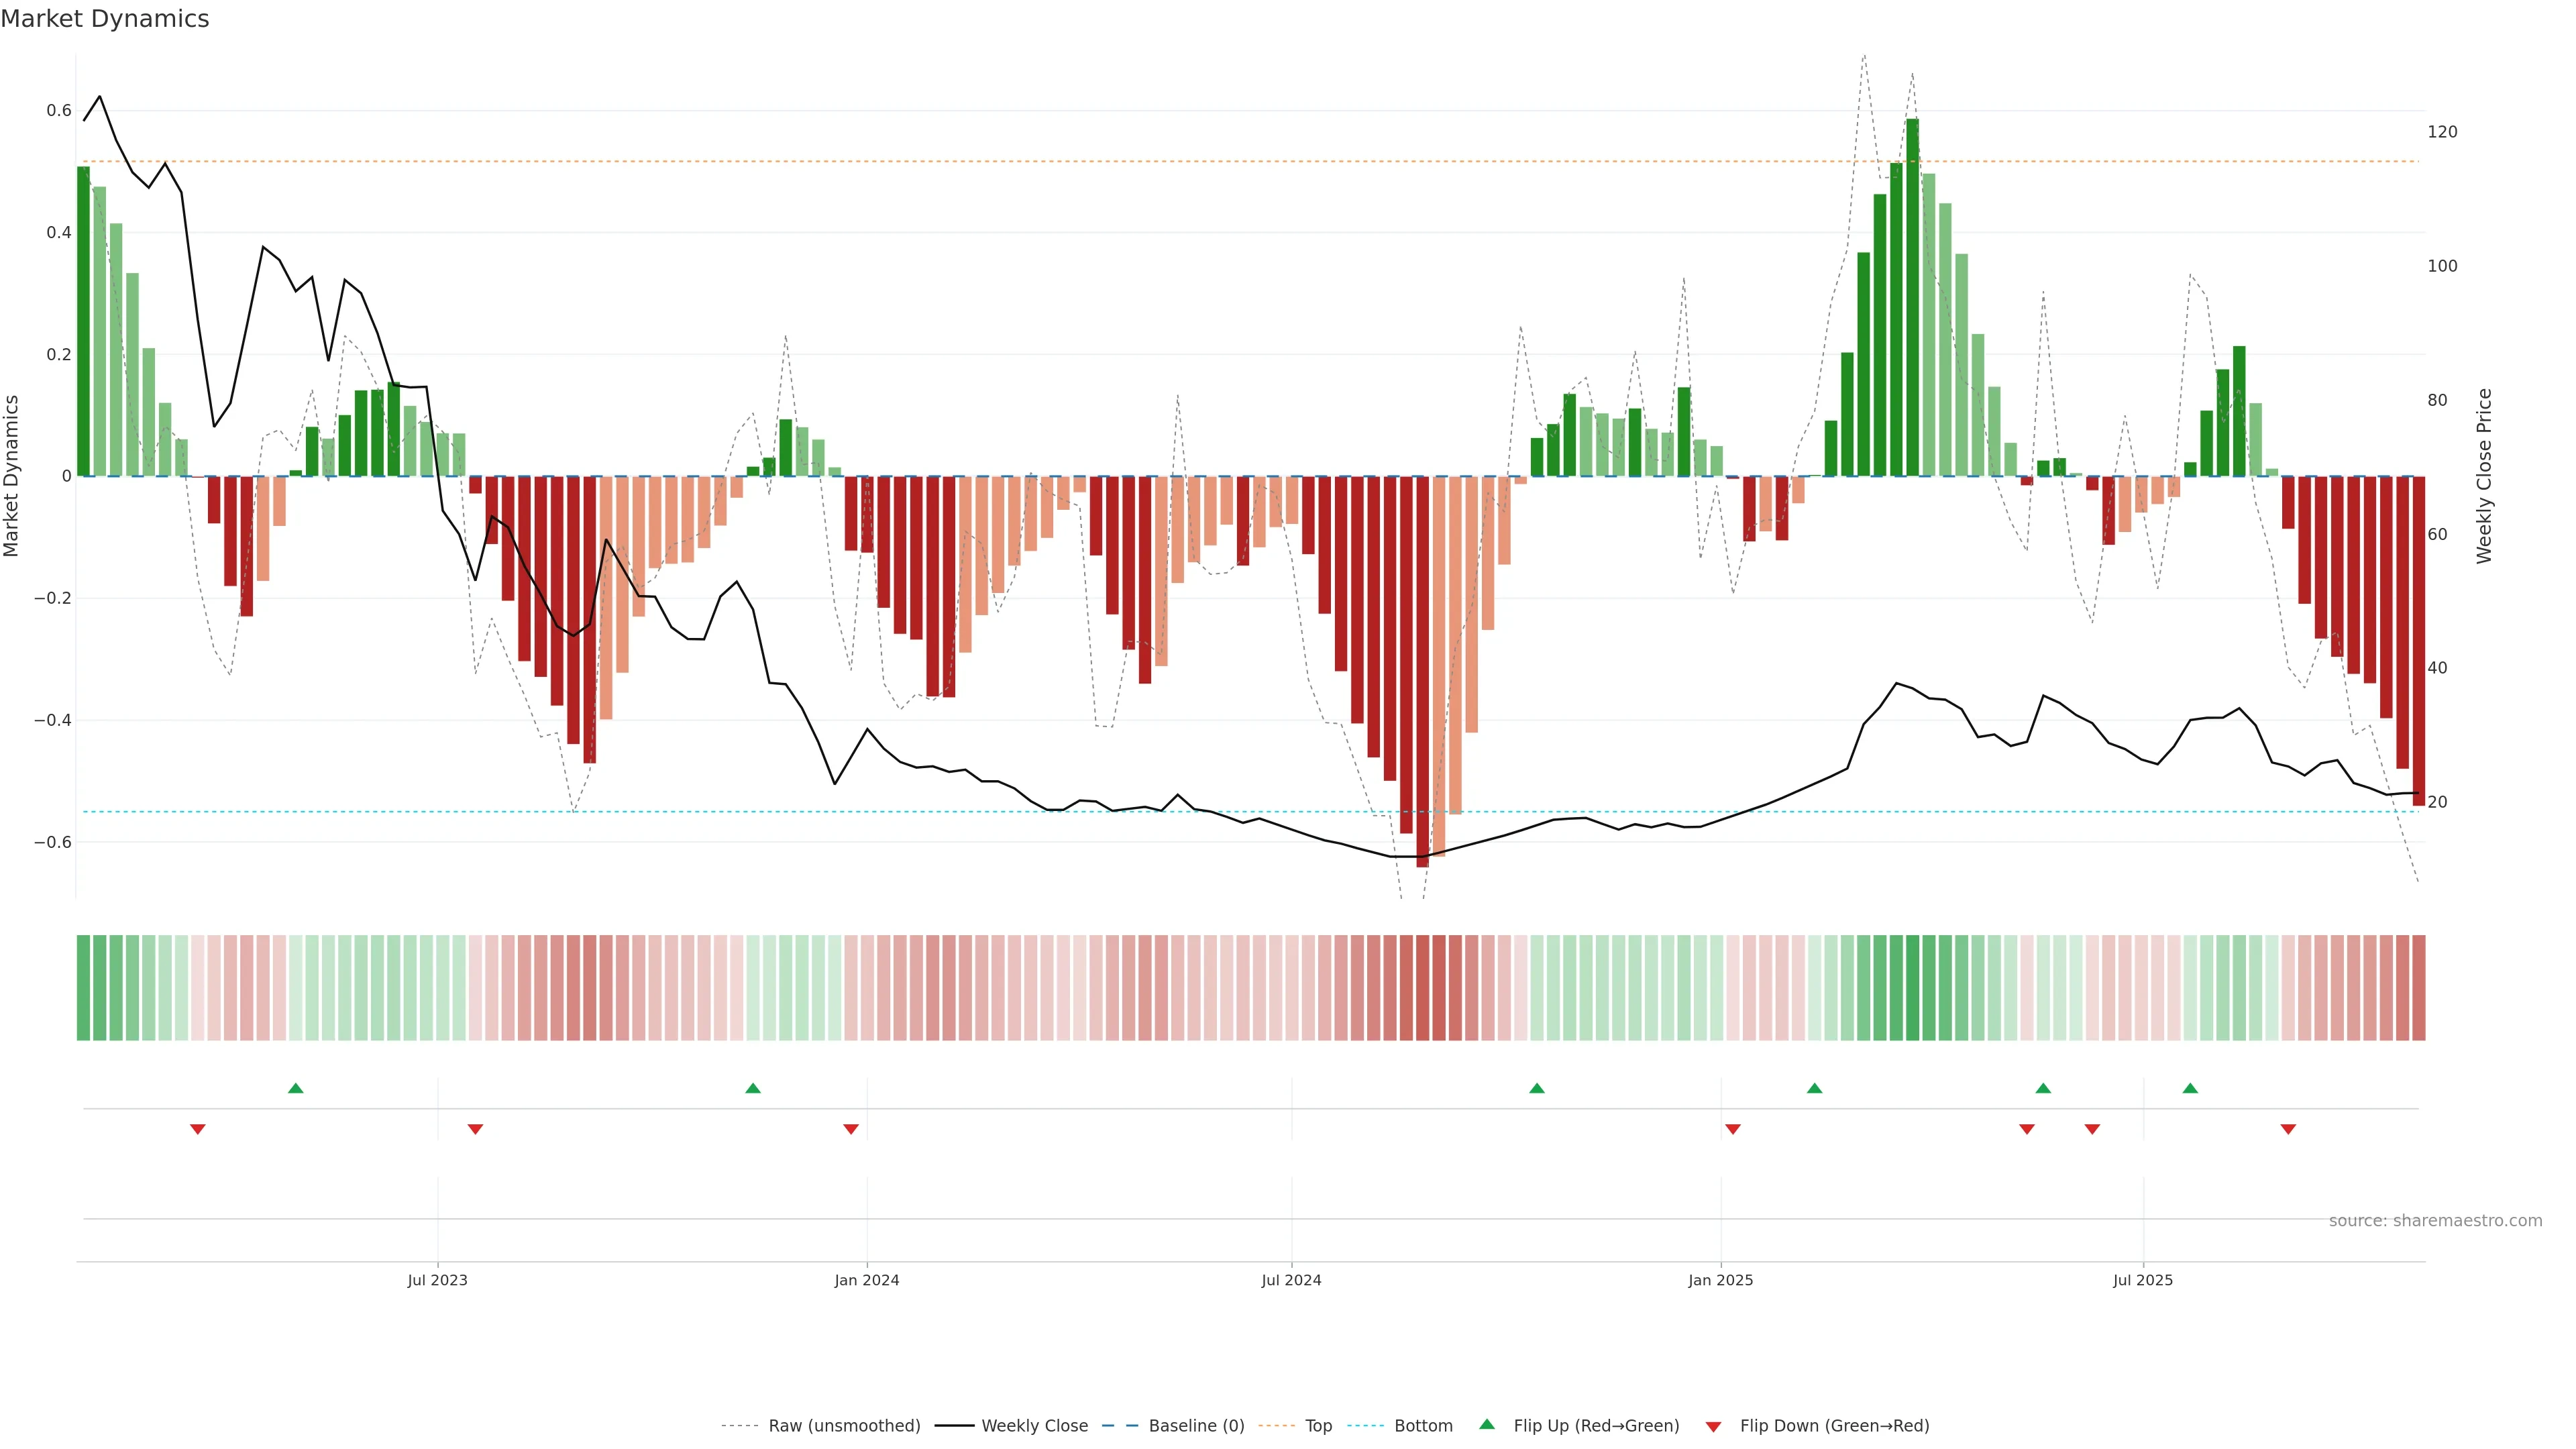Click the Weekly Close Price axis title
Viewport: 2576px width, 1449px height.
click(x=2484, y=476)
